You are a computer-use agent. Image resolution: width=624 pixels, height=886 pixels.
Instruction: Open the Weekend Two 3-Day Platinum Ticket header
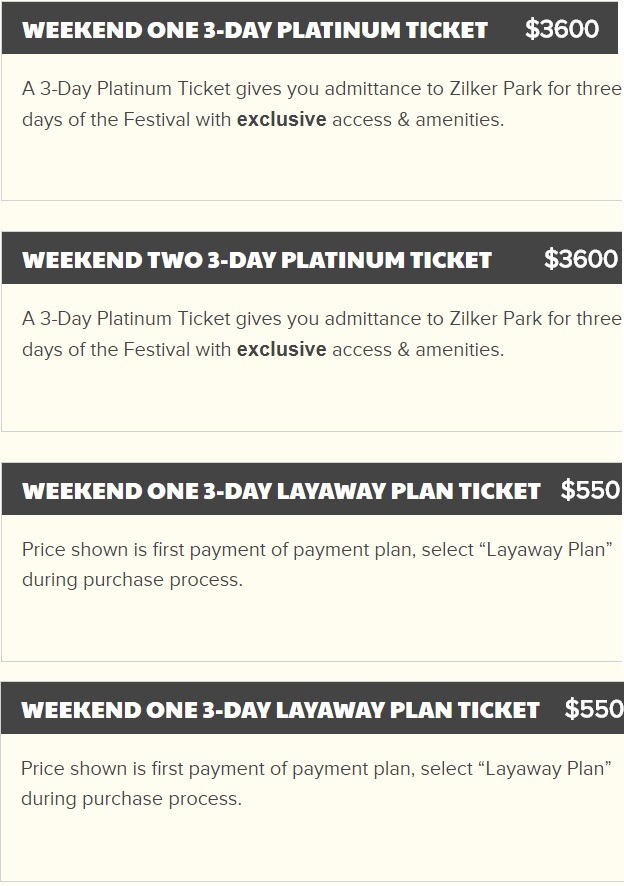[312, 258]
